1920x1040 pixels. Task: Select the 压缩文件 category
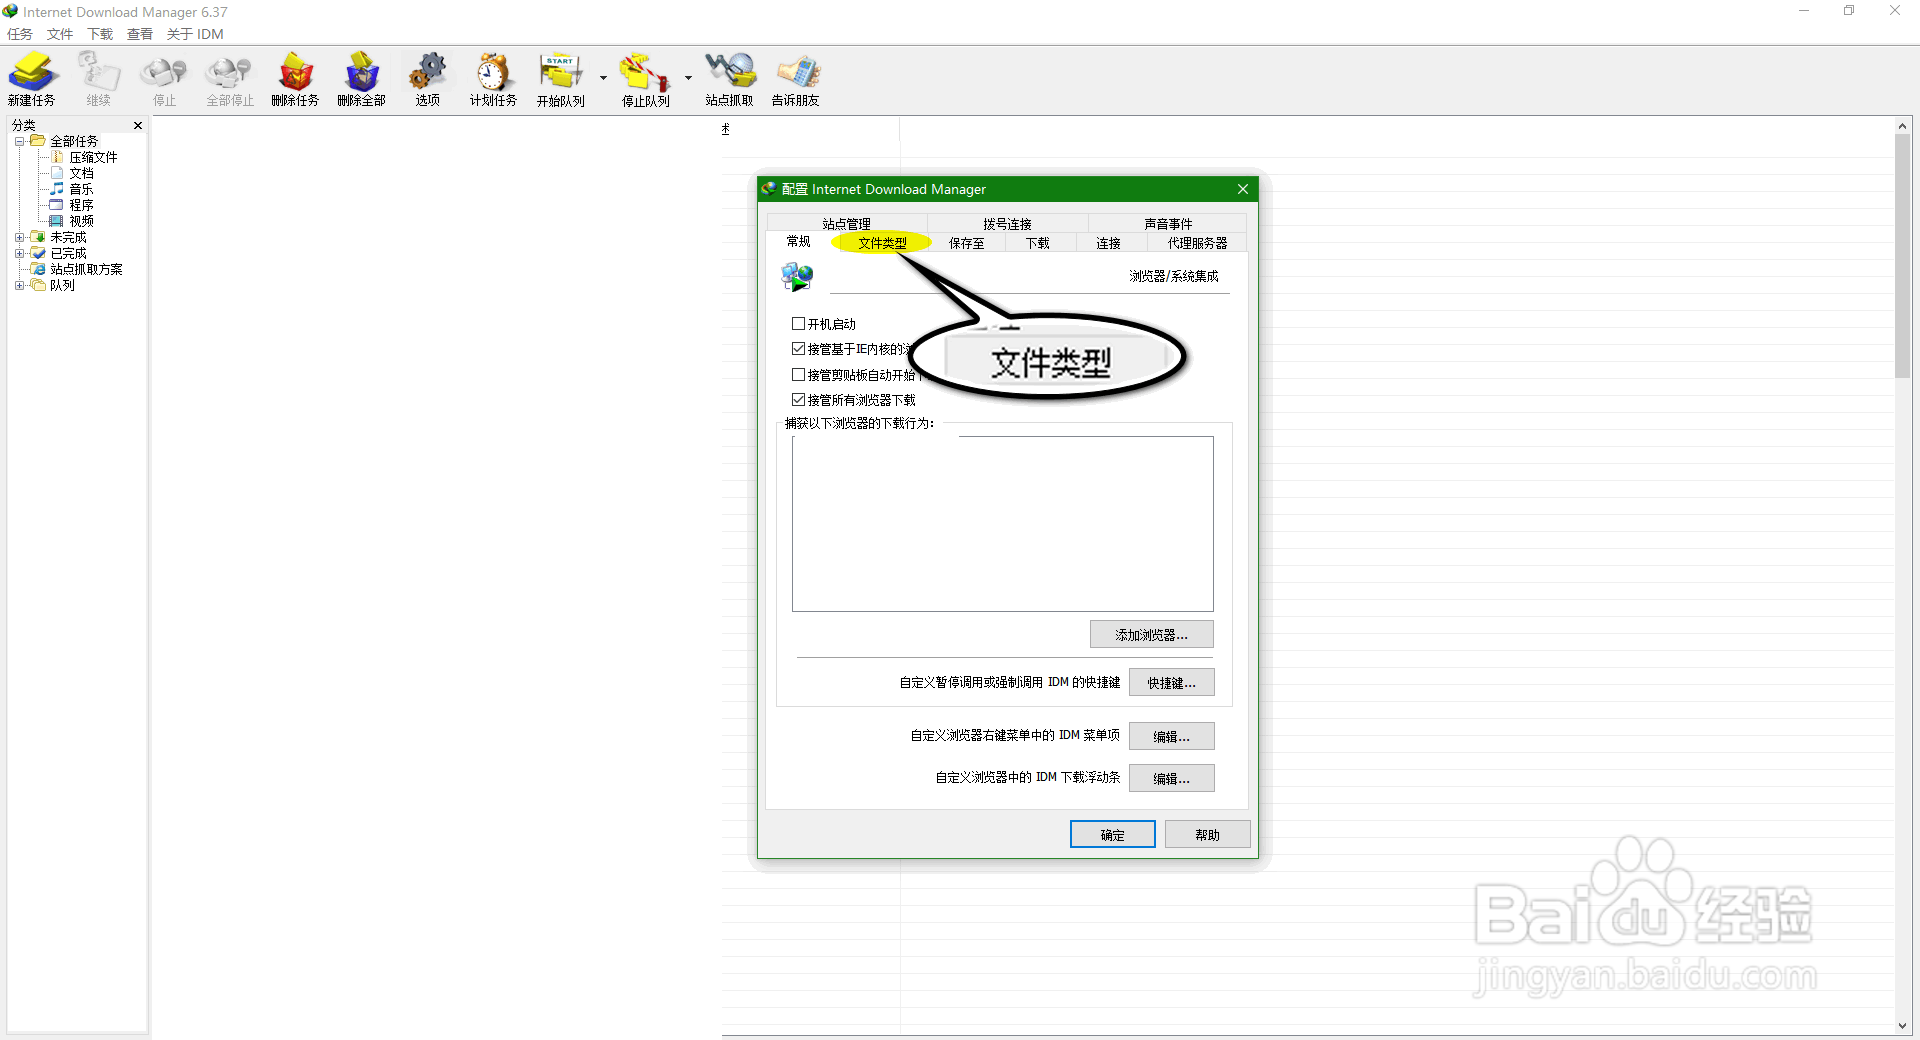pos(93,157)
